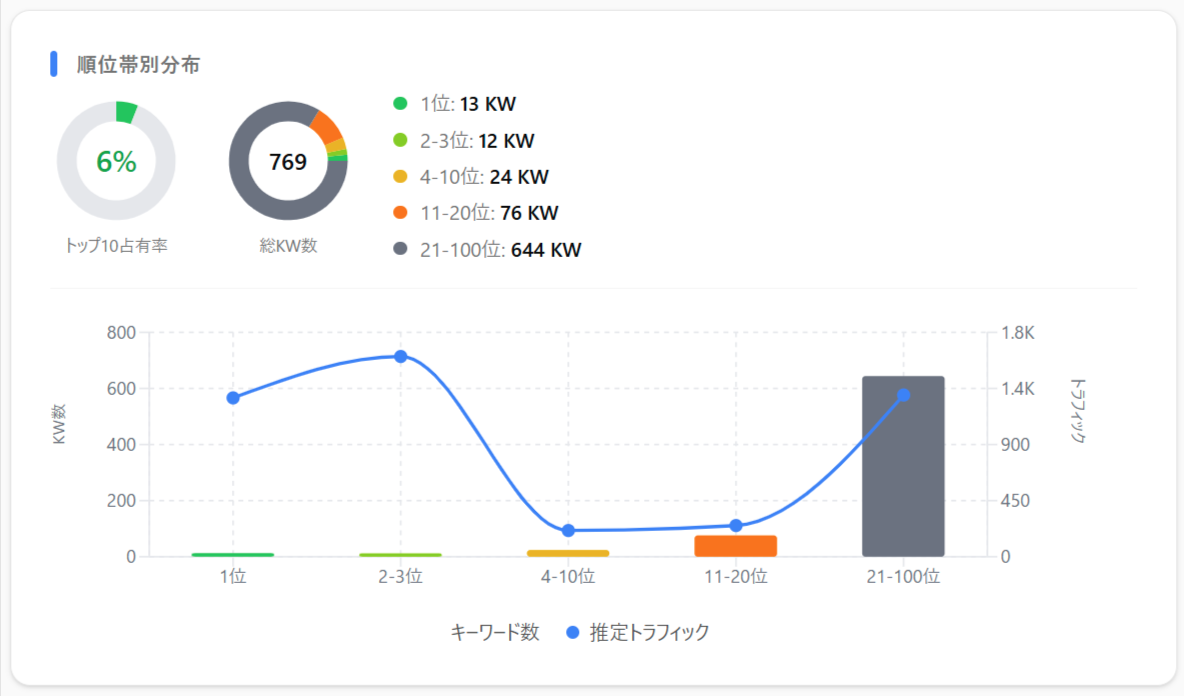
Task: Click the 順位帯別分布 section heading
Action: [x=138, y=65]
